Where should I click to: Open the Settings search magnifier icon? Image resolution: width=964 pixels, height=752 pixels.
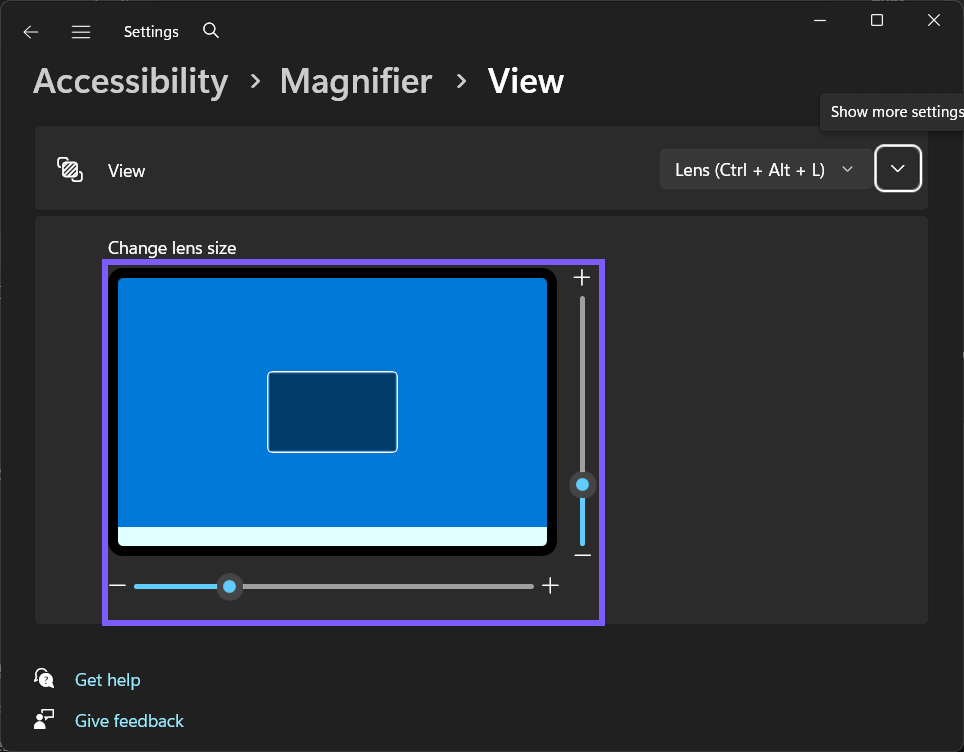point(211,30)
